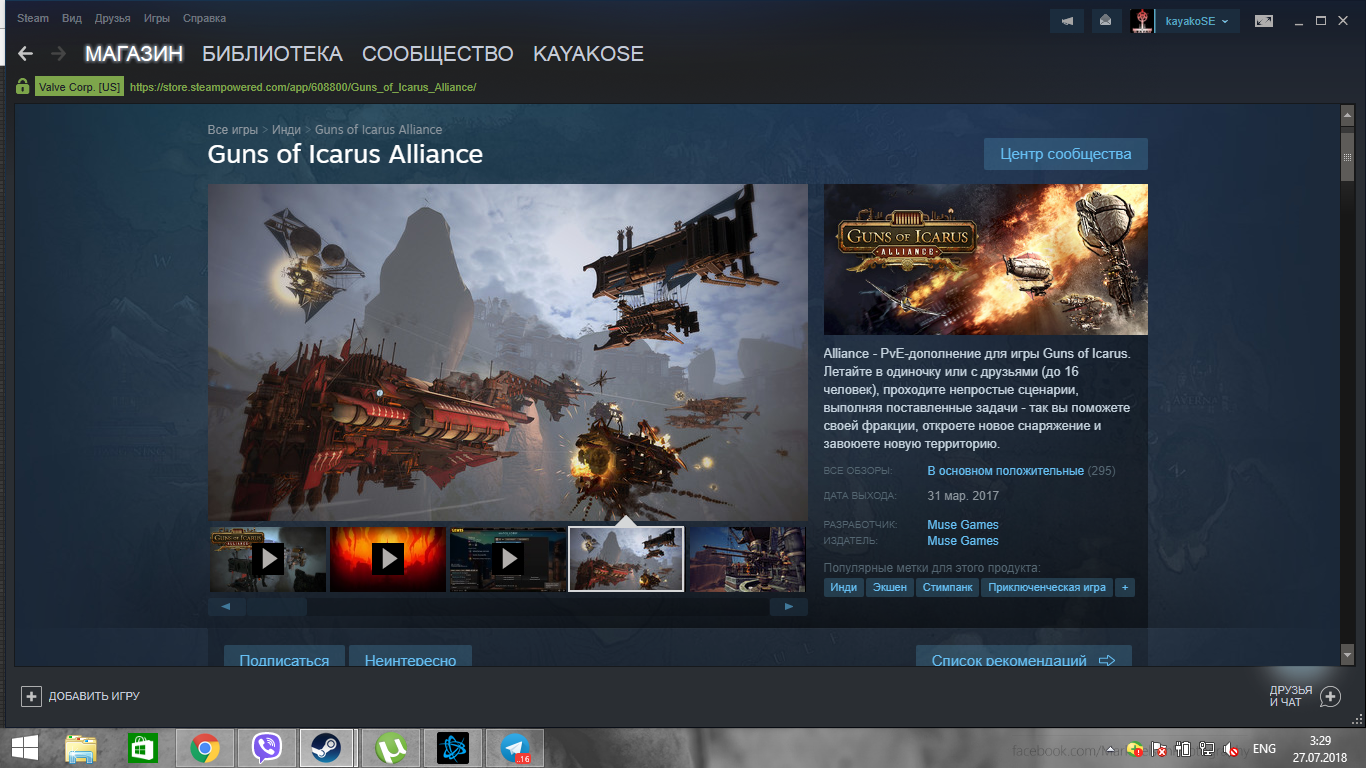Viewport: 1366px width, 768px height.
Task: Click the plus icon to add game
Action: coord(32,696)
